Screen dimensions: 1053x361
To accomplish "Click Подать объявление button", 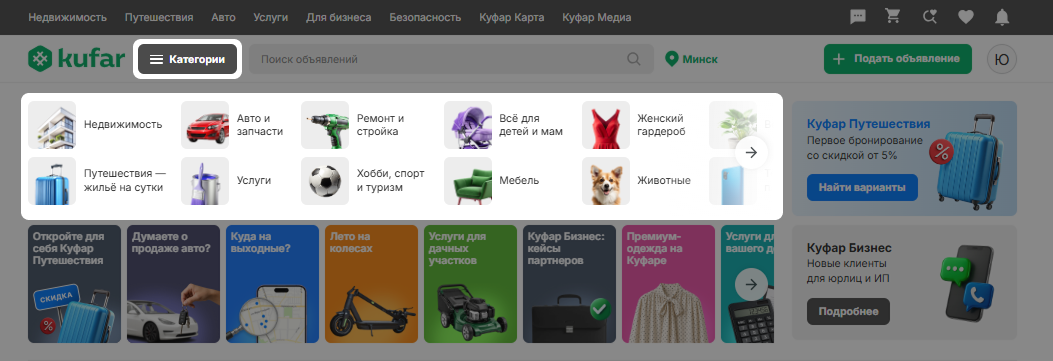I will pos(898,59).
